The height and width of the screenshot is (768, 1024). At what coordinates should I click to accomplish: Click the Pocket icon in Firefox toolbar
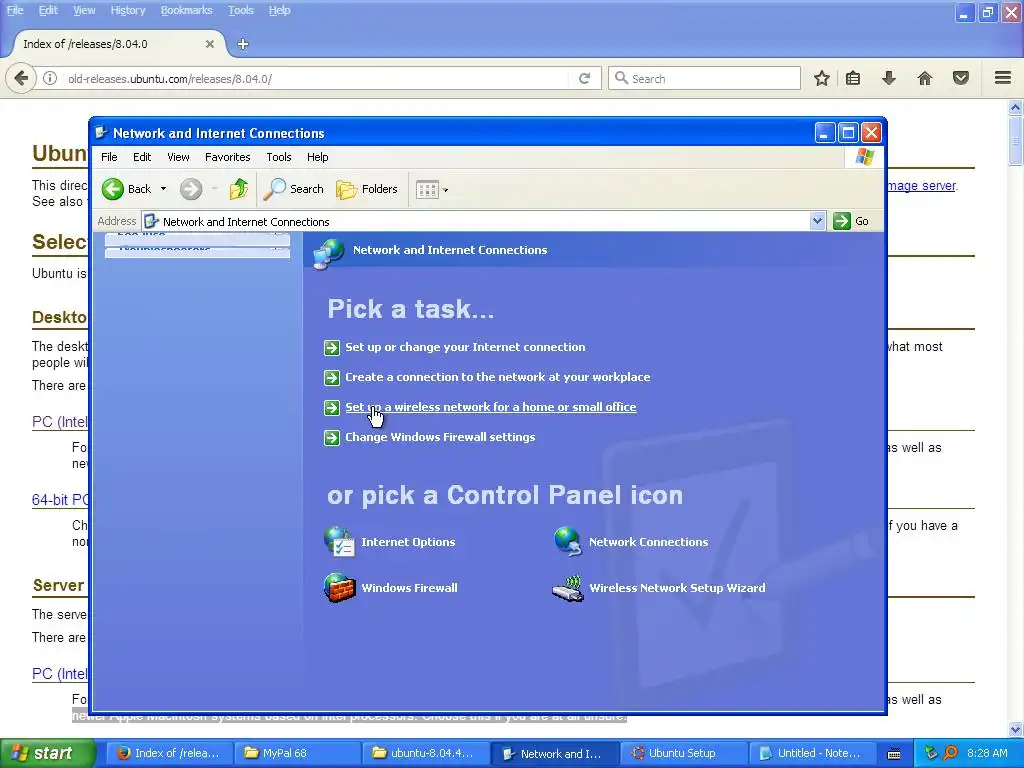(x=961, y=79)
